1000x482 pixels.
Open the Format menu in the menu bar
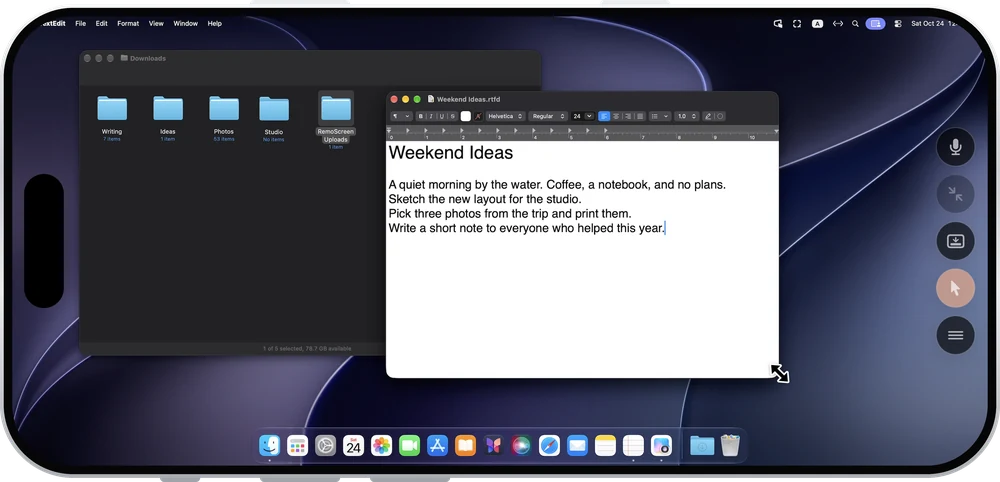[x=128, y=24]
